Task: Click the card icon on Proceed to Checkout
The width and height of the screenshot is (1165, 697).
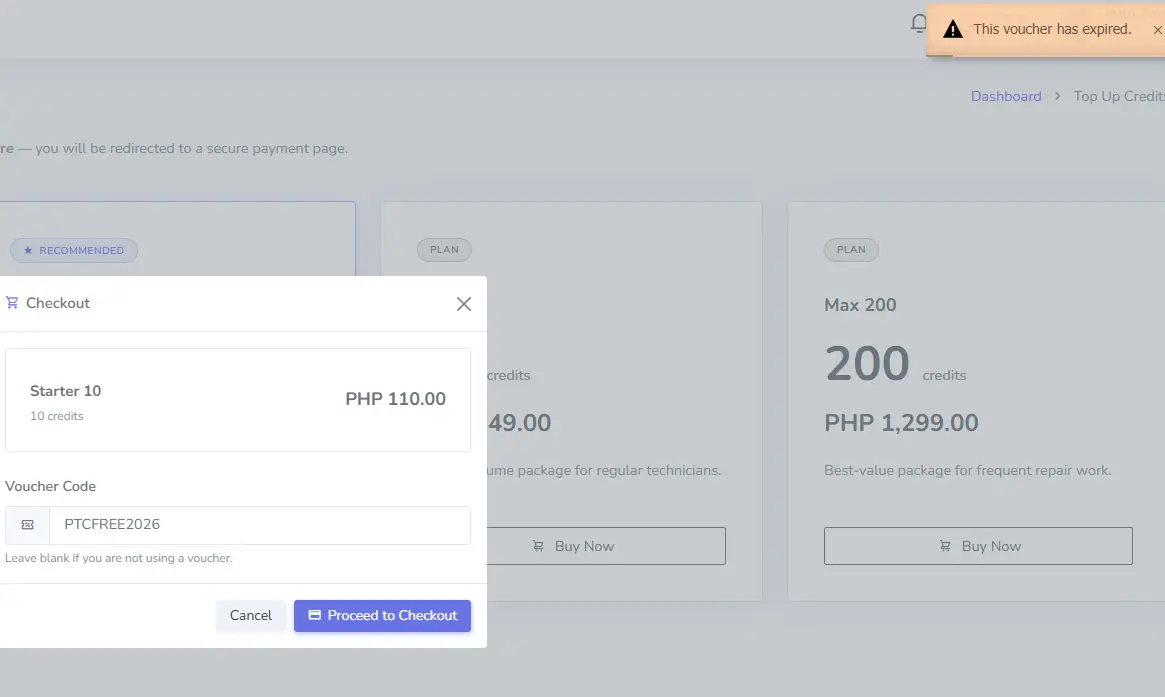Action: [314, 615]
